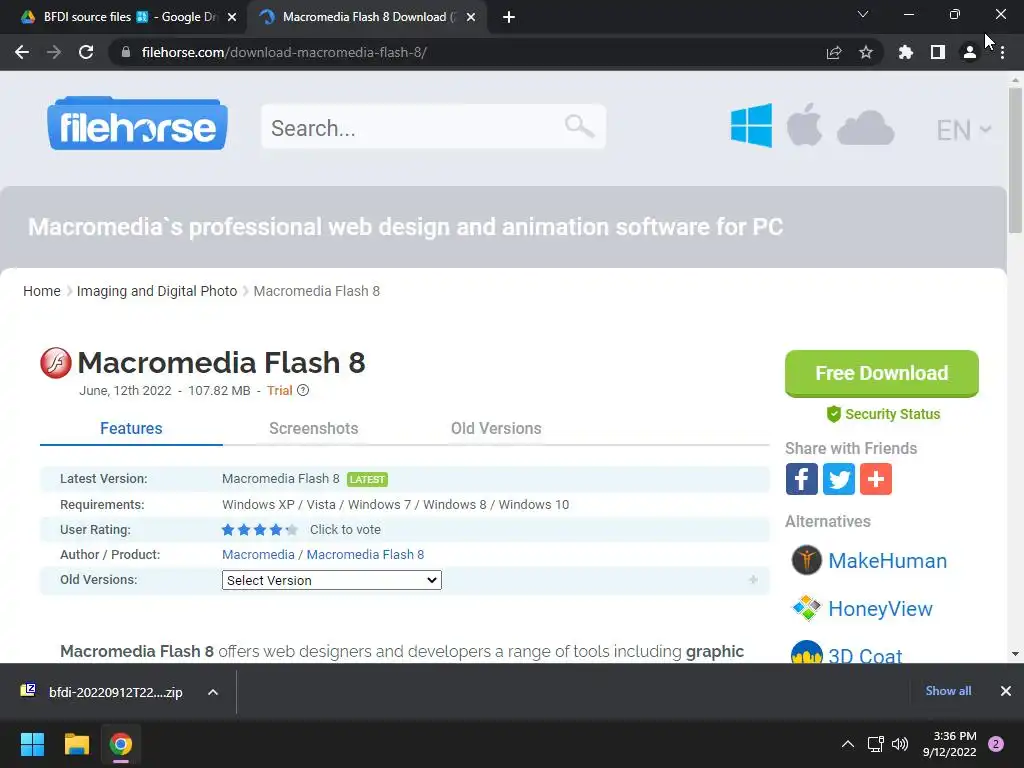This screenshot has height=768, width=1024.
Task: Open Windows Start menu
Action: (32, 744)
